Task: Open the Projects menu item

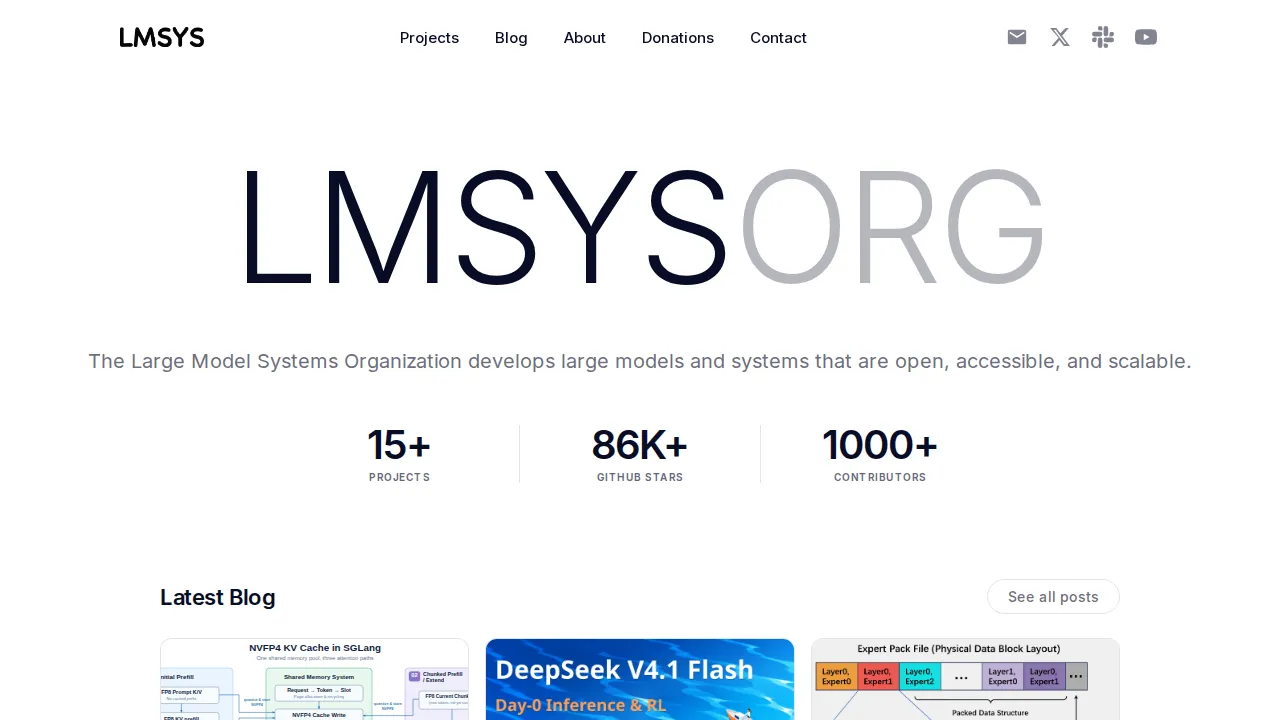Action: (x=429, y=38)
